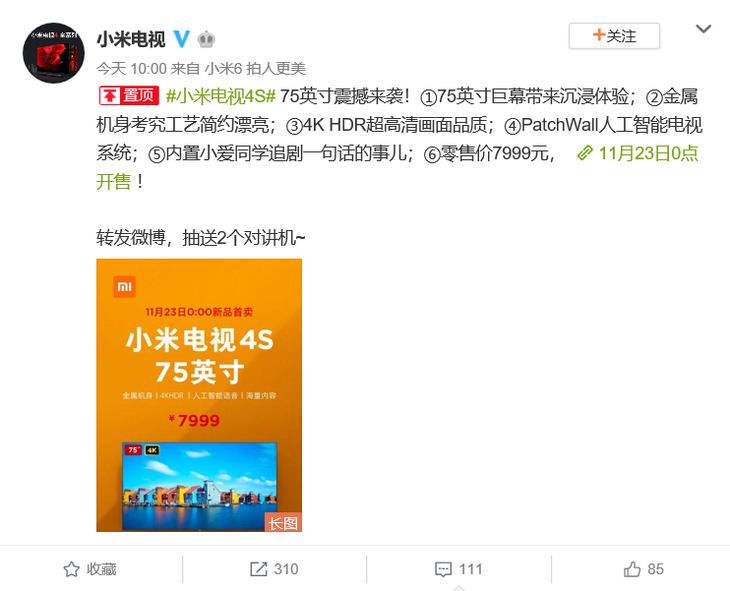Favorite the post with star icon
This screenshot has height=591, width=730.
tap(71, 569)
